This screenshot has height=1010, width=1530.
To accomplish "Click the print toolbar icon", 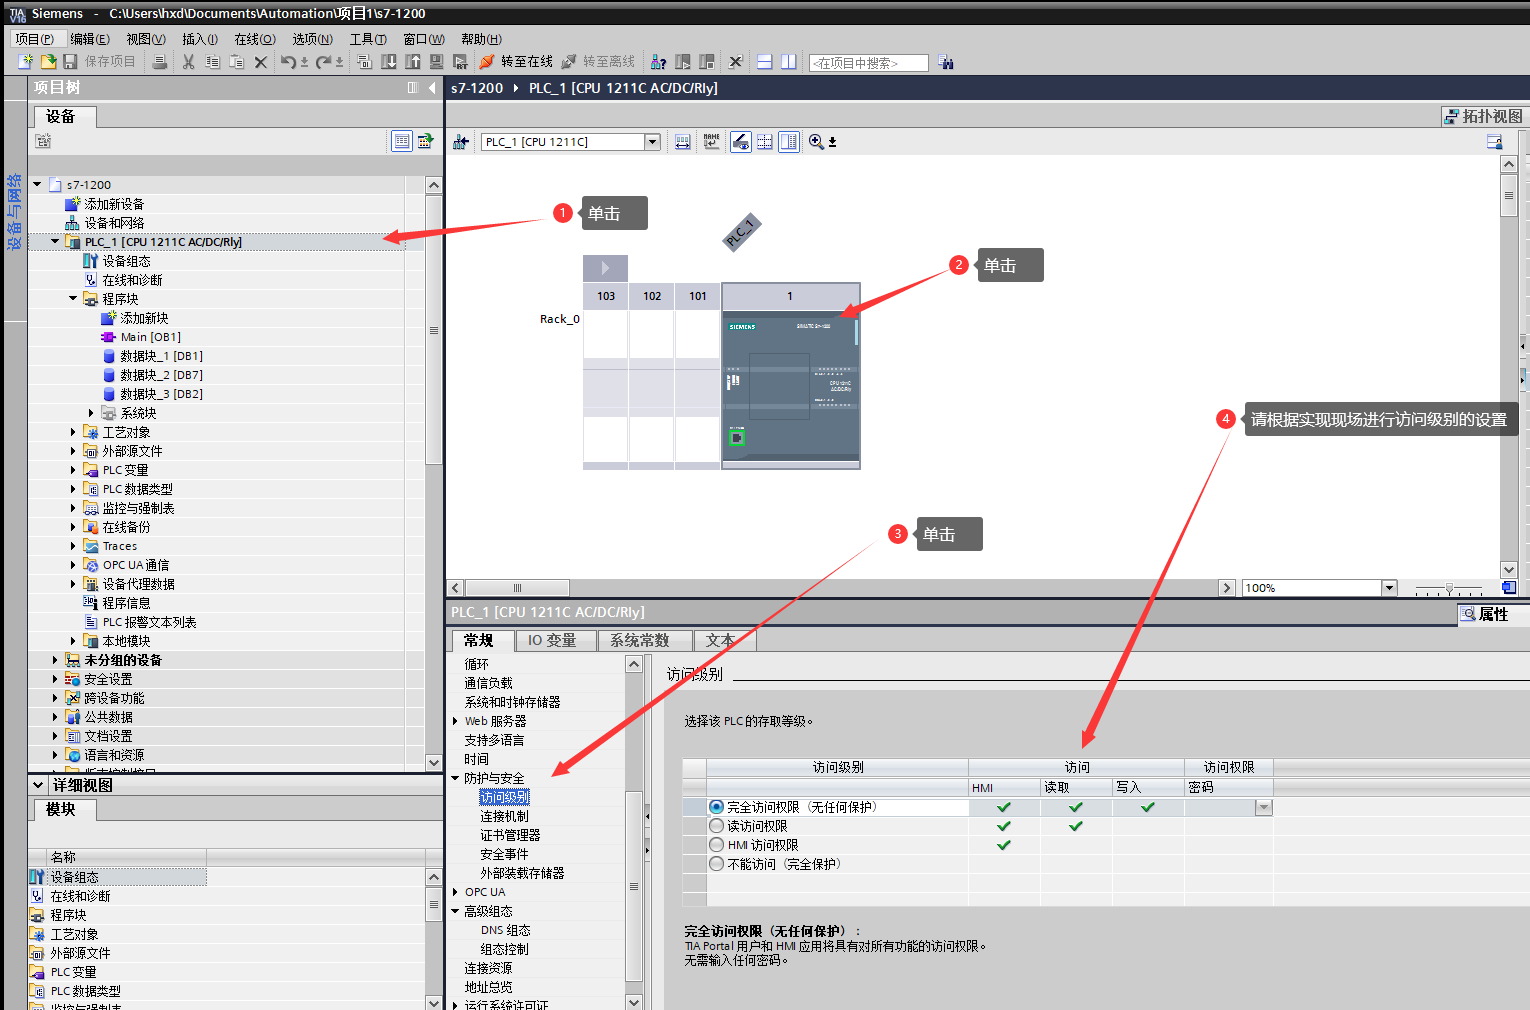I will [x=160, y=62].
